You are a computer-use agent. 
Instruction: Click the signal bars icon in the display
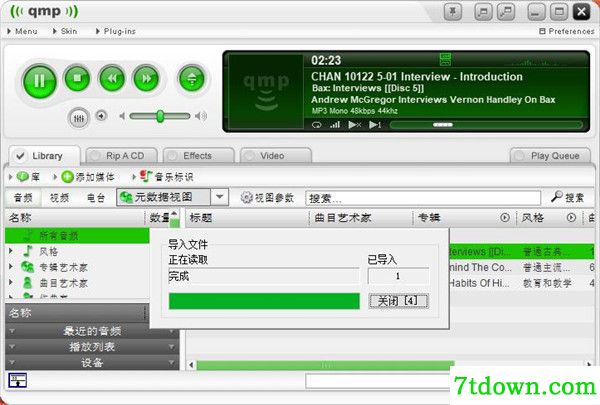(x=335, y=124)
